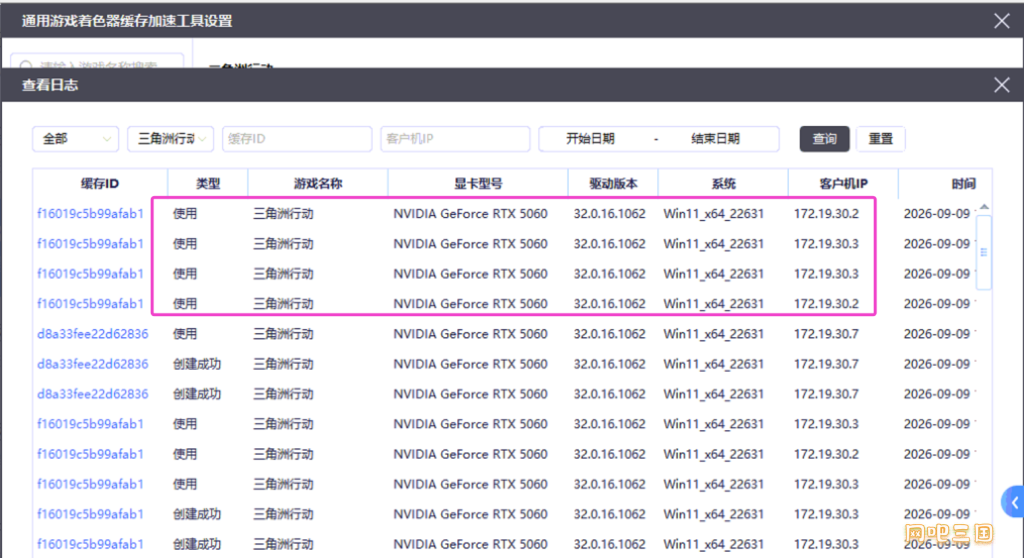Expand the blue side panel chevron tab

(1013, 502)
